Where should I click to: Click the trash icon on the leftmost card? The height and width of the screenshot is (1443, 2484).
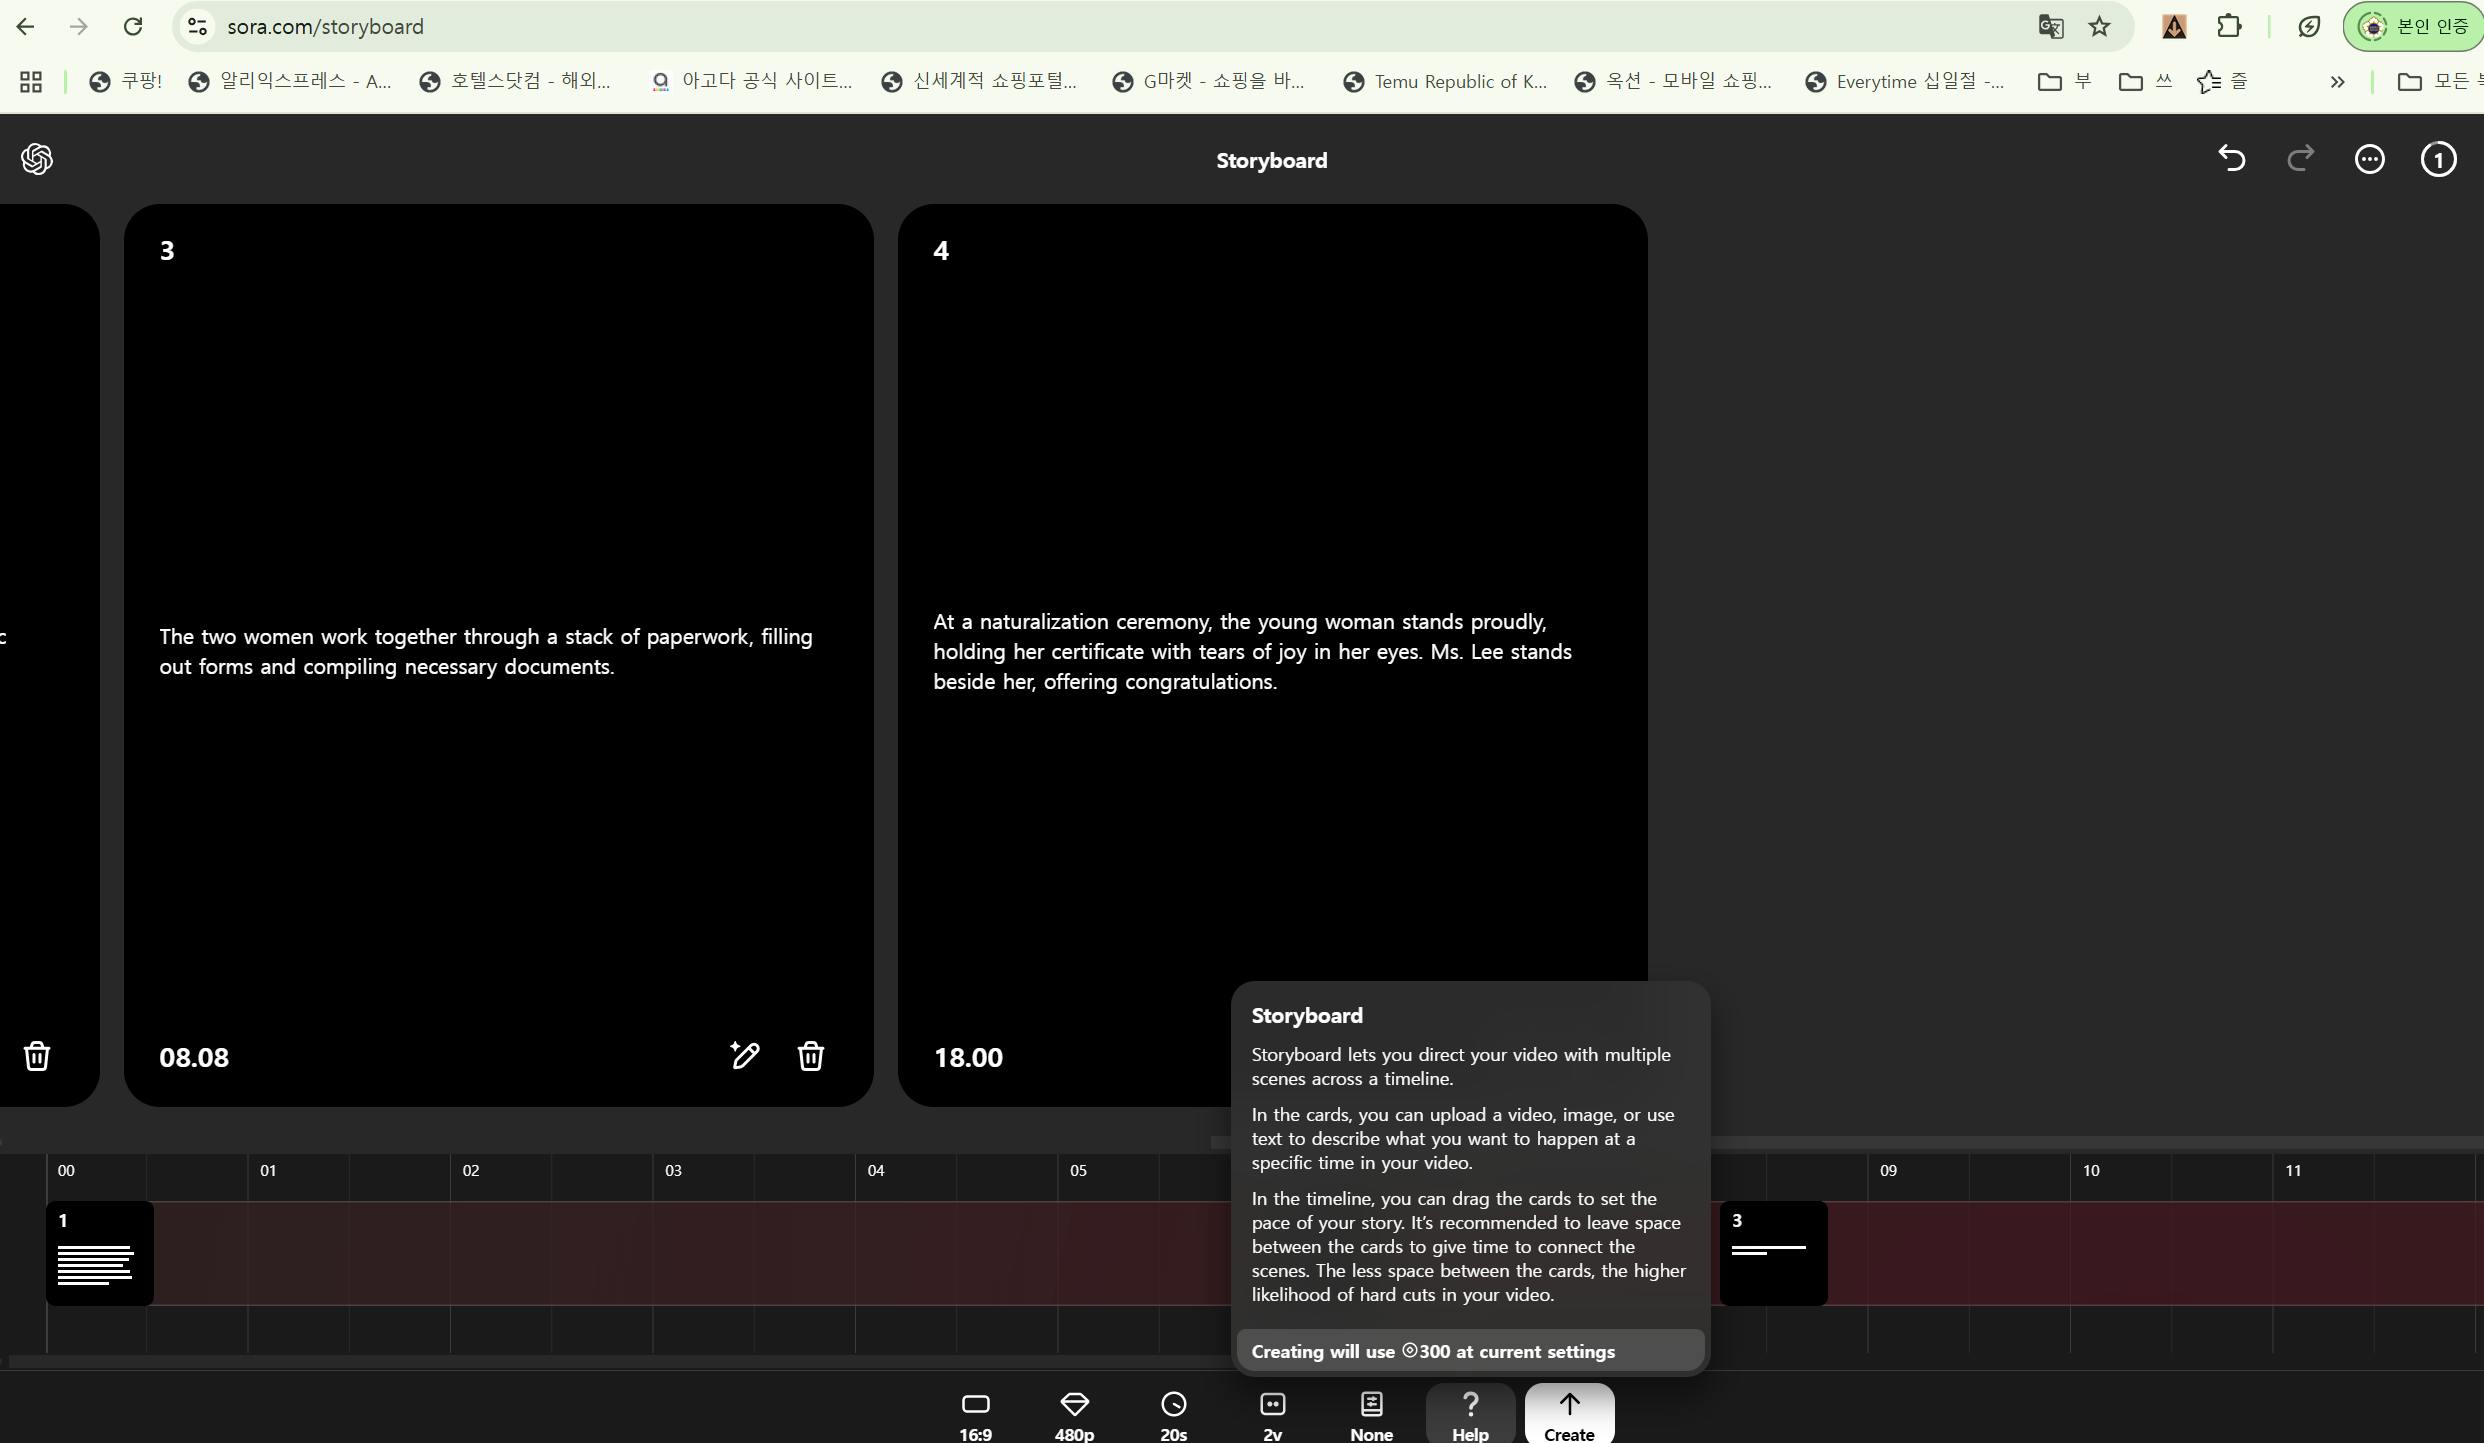[x=37, y=1056]
